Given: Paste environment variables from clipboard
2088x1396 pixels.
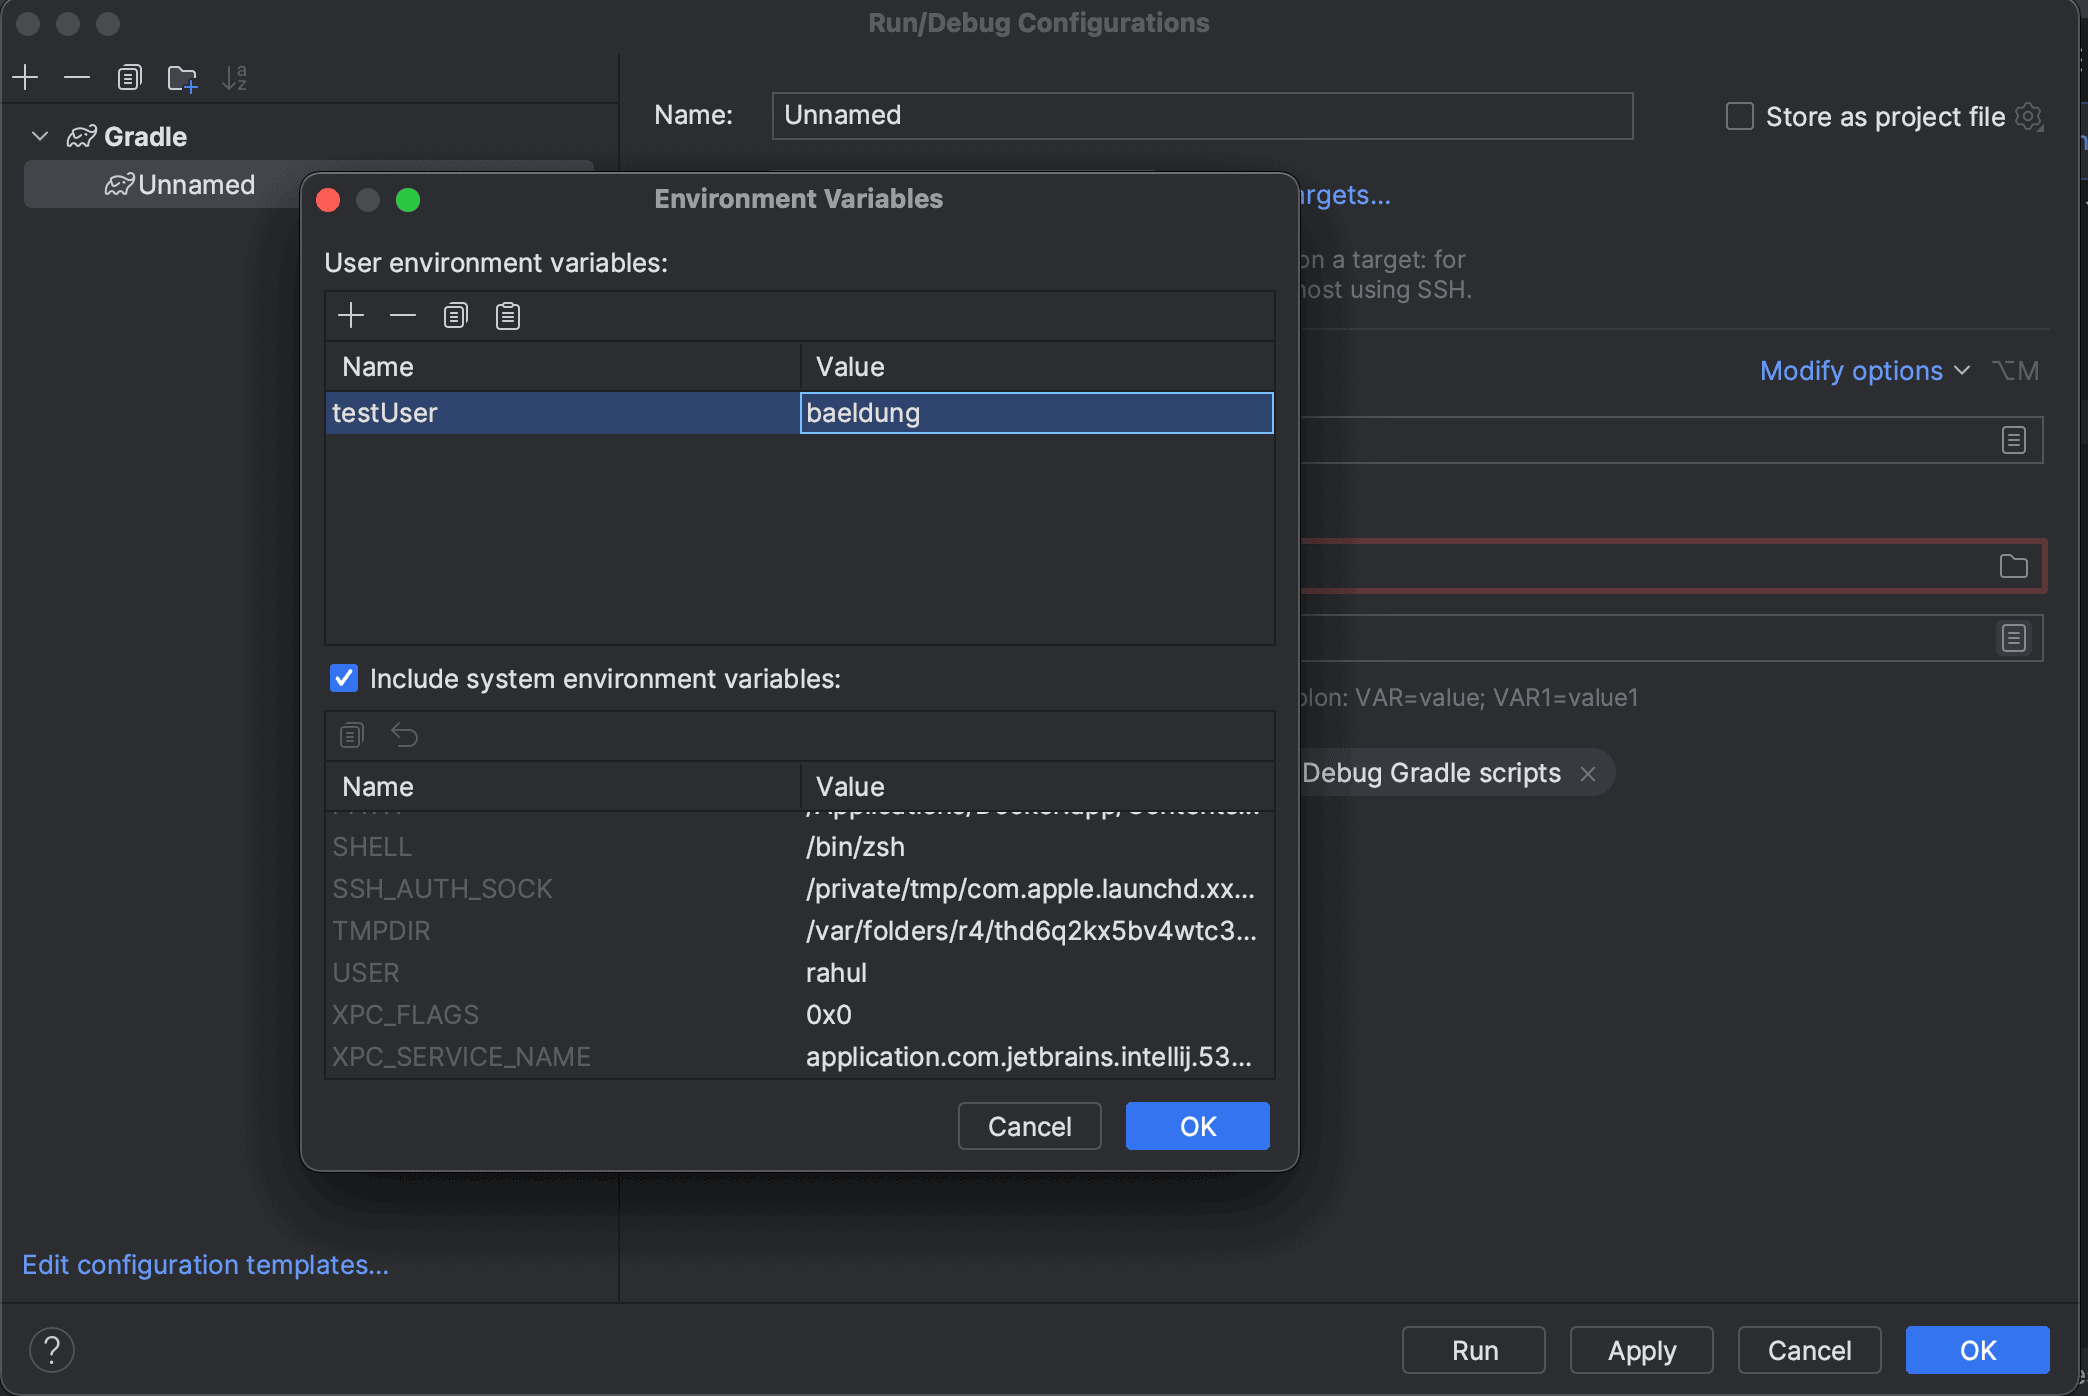Looking at the screenshot, I should tap(507, 315).
